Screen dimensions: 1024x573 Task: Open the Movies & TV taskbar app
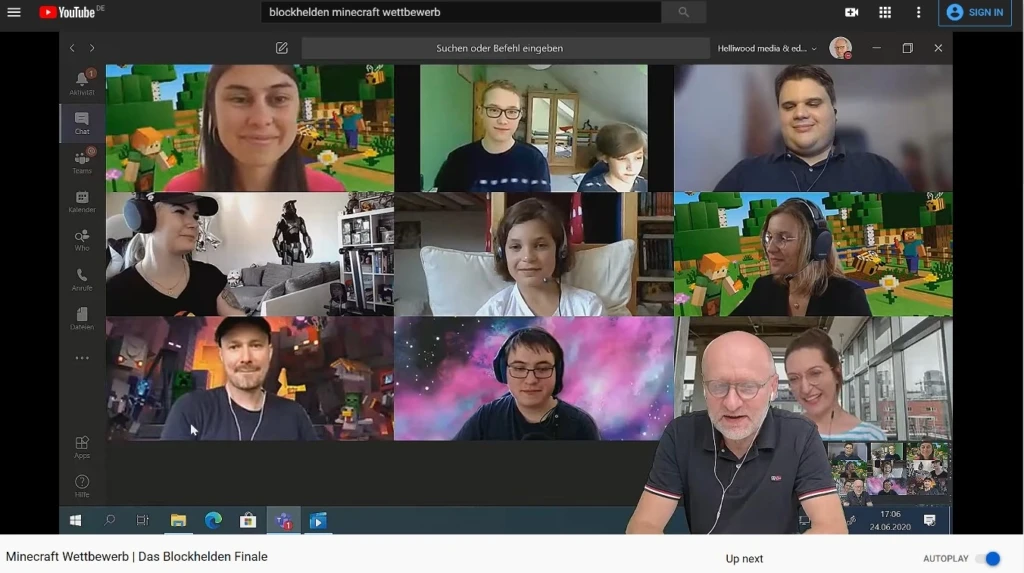point(317,520)
